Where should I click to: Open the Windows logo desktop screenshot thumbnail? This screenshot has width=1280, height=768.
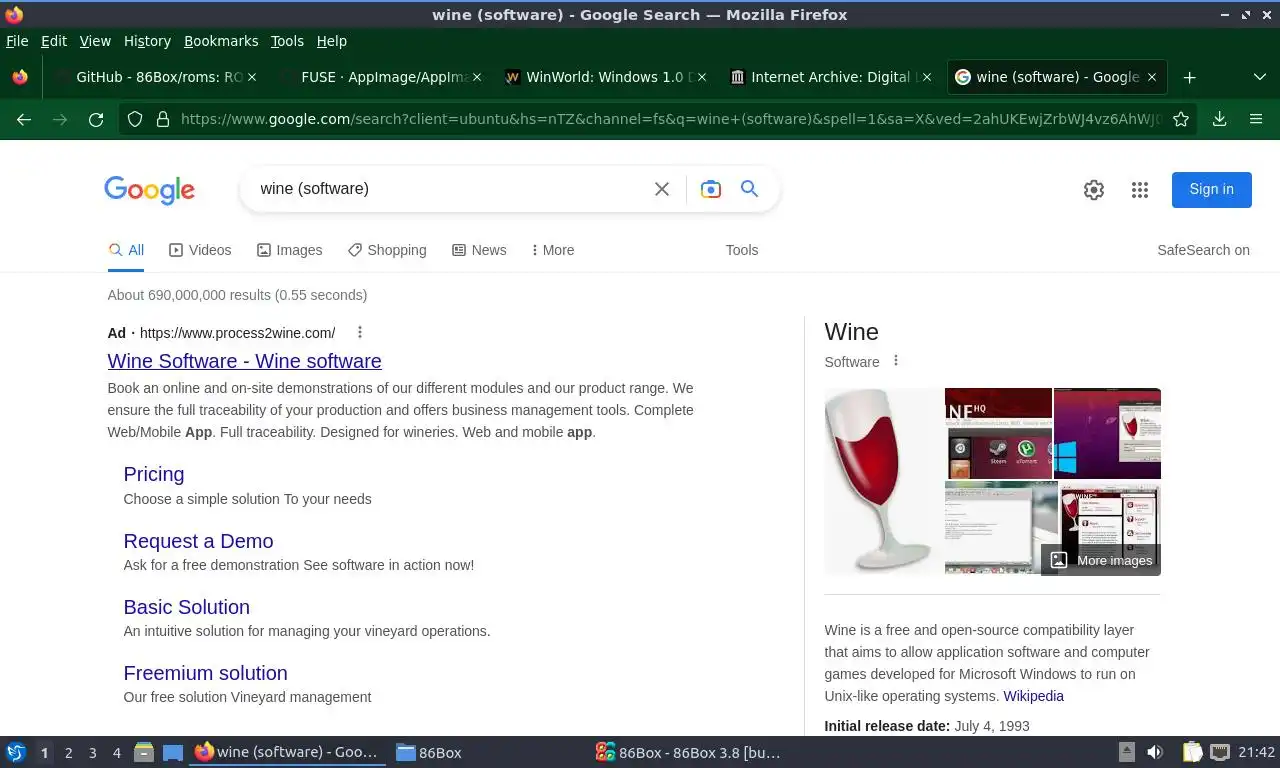[x=1107, y=433]
